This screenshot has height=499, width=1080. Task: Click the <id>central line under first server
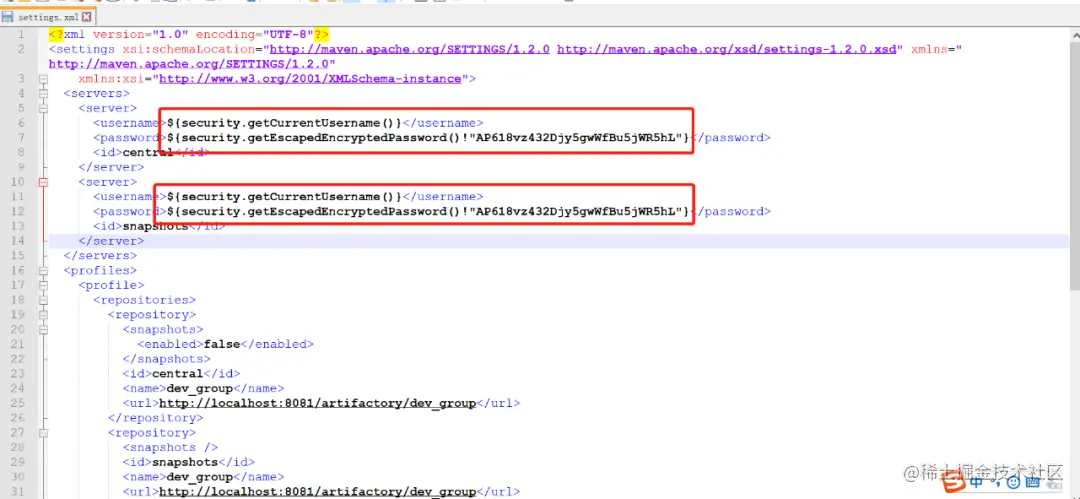click(151, 152)
